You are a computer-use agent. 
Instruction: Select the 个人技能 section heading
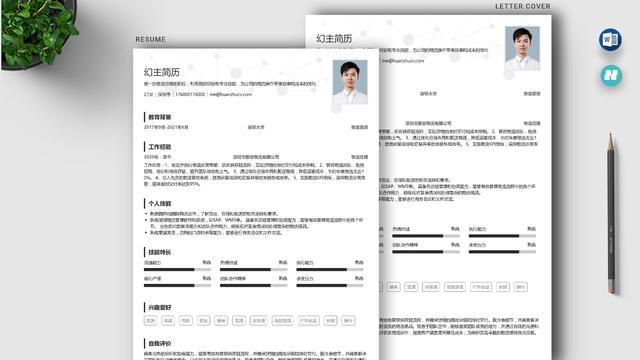coord(160,203)
